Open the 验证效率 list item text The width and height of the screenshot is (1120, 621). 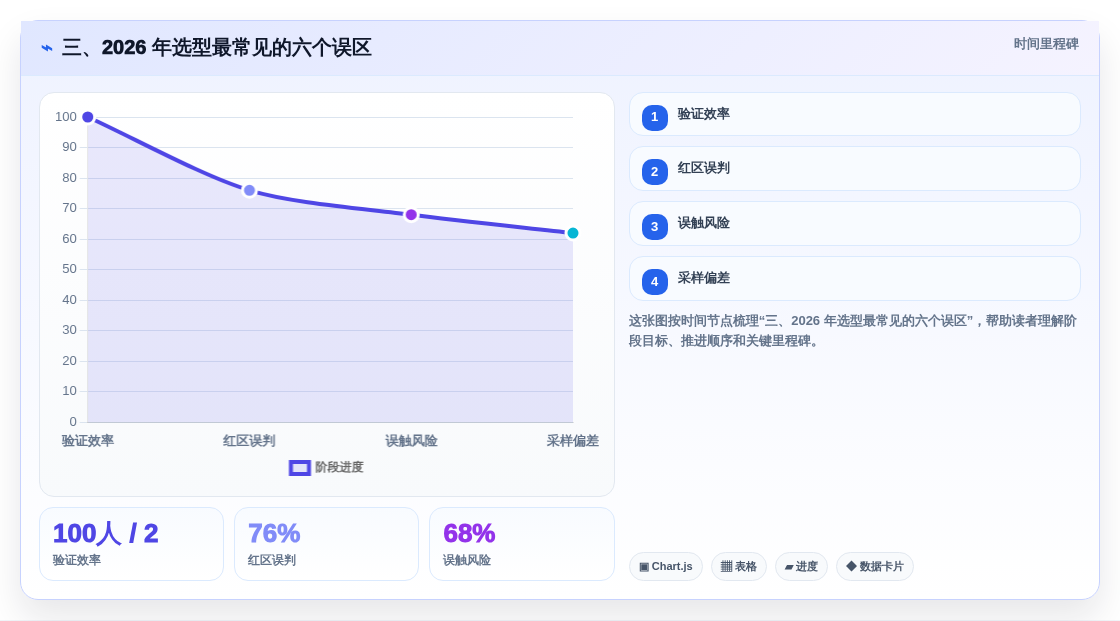tap(704, 114)
